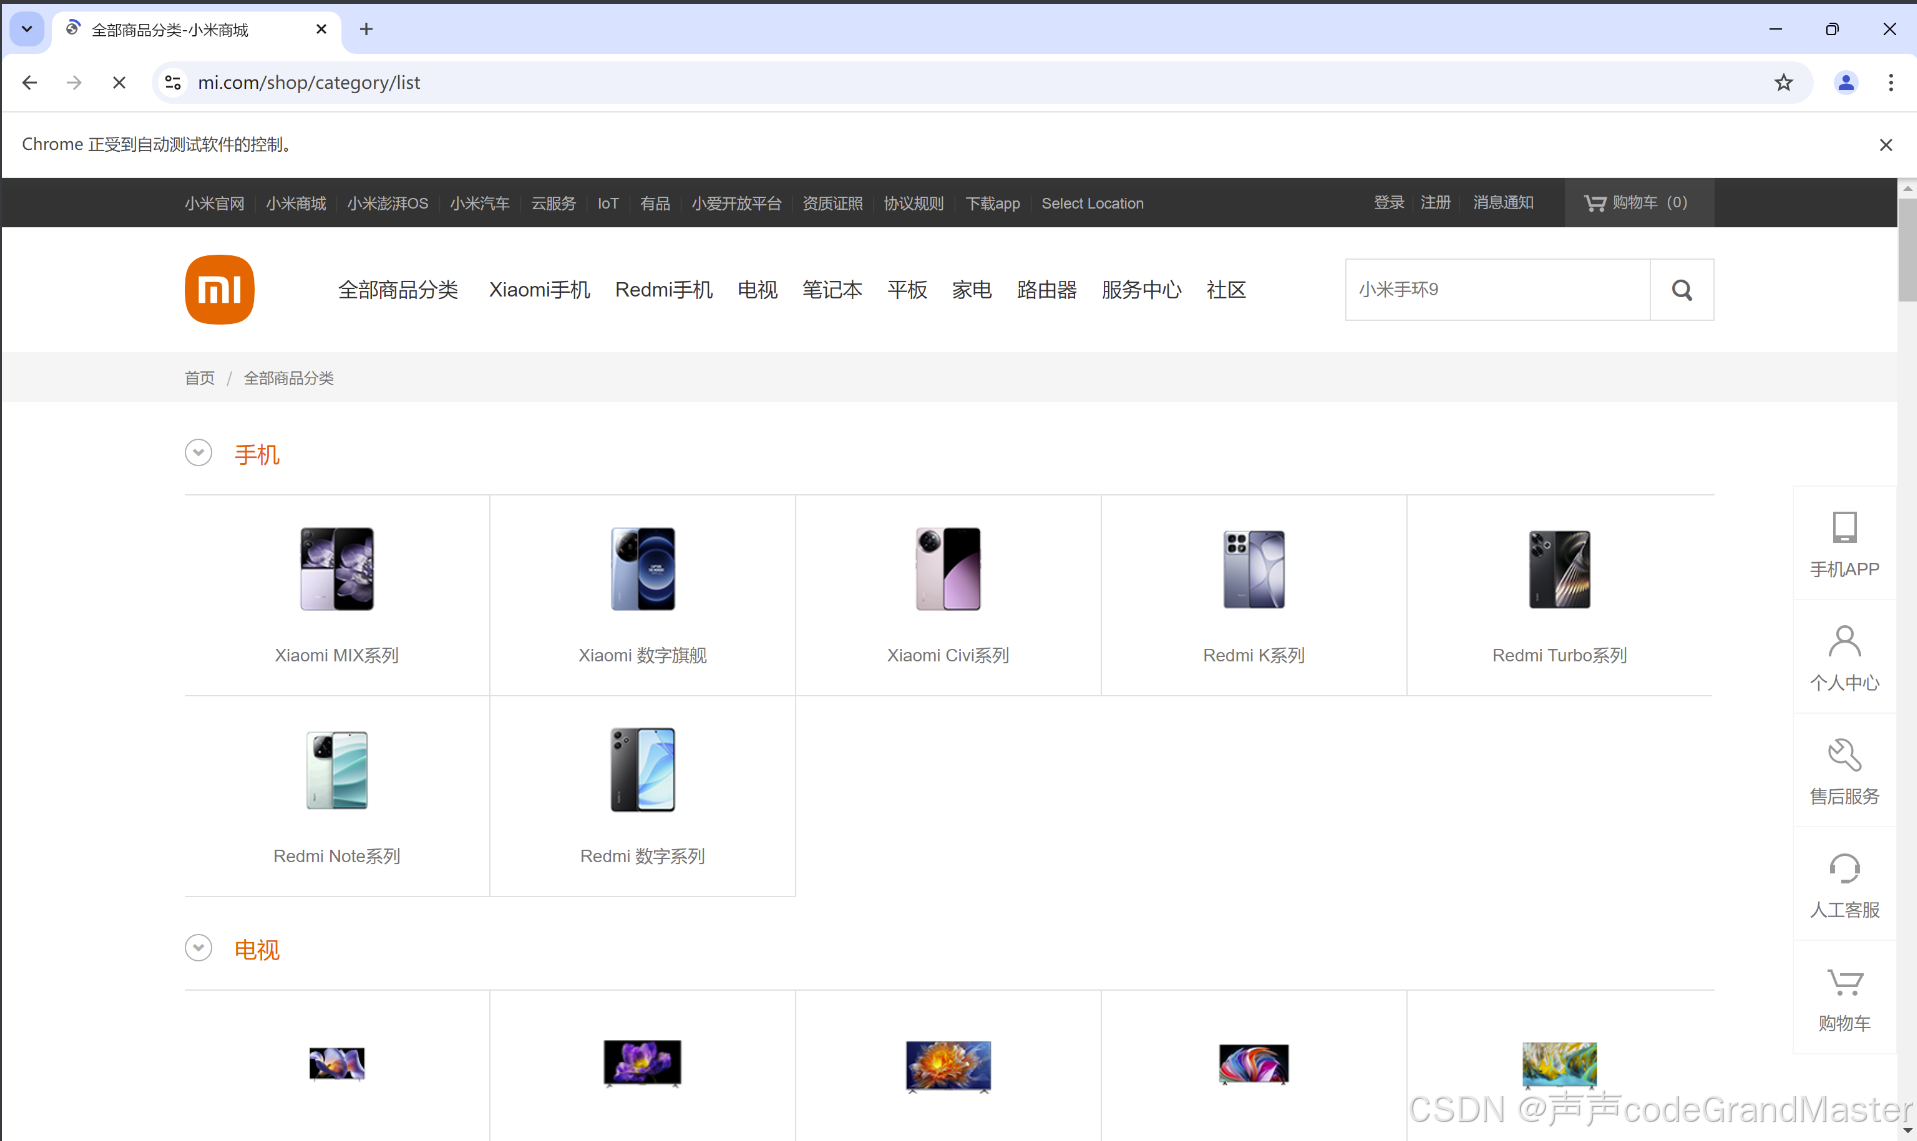This screenshot has width=1917, height=1141.
Task: Open 笔记本 navigation item
Action: [x=832, y=290]
